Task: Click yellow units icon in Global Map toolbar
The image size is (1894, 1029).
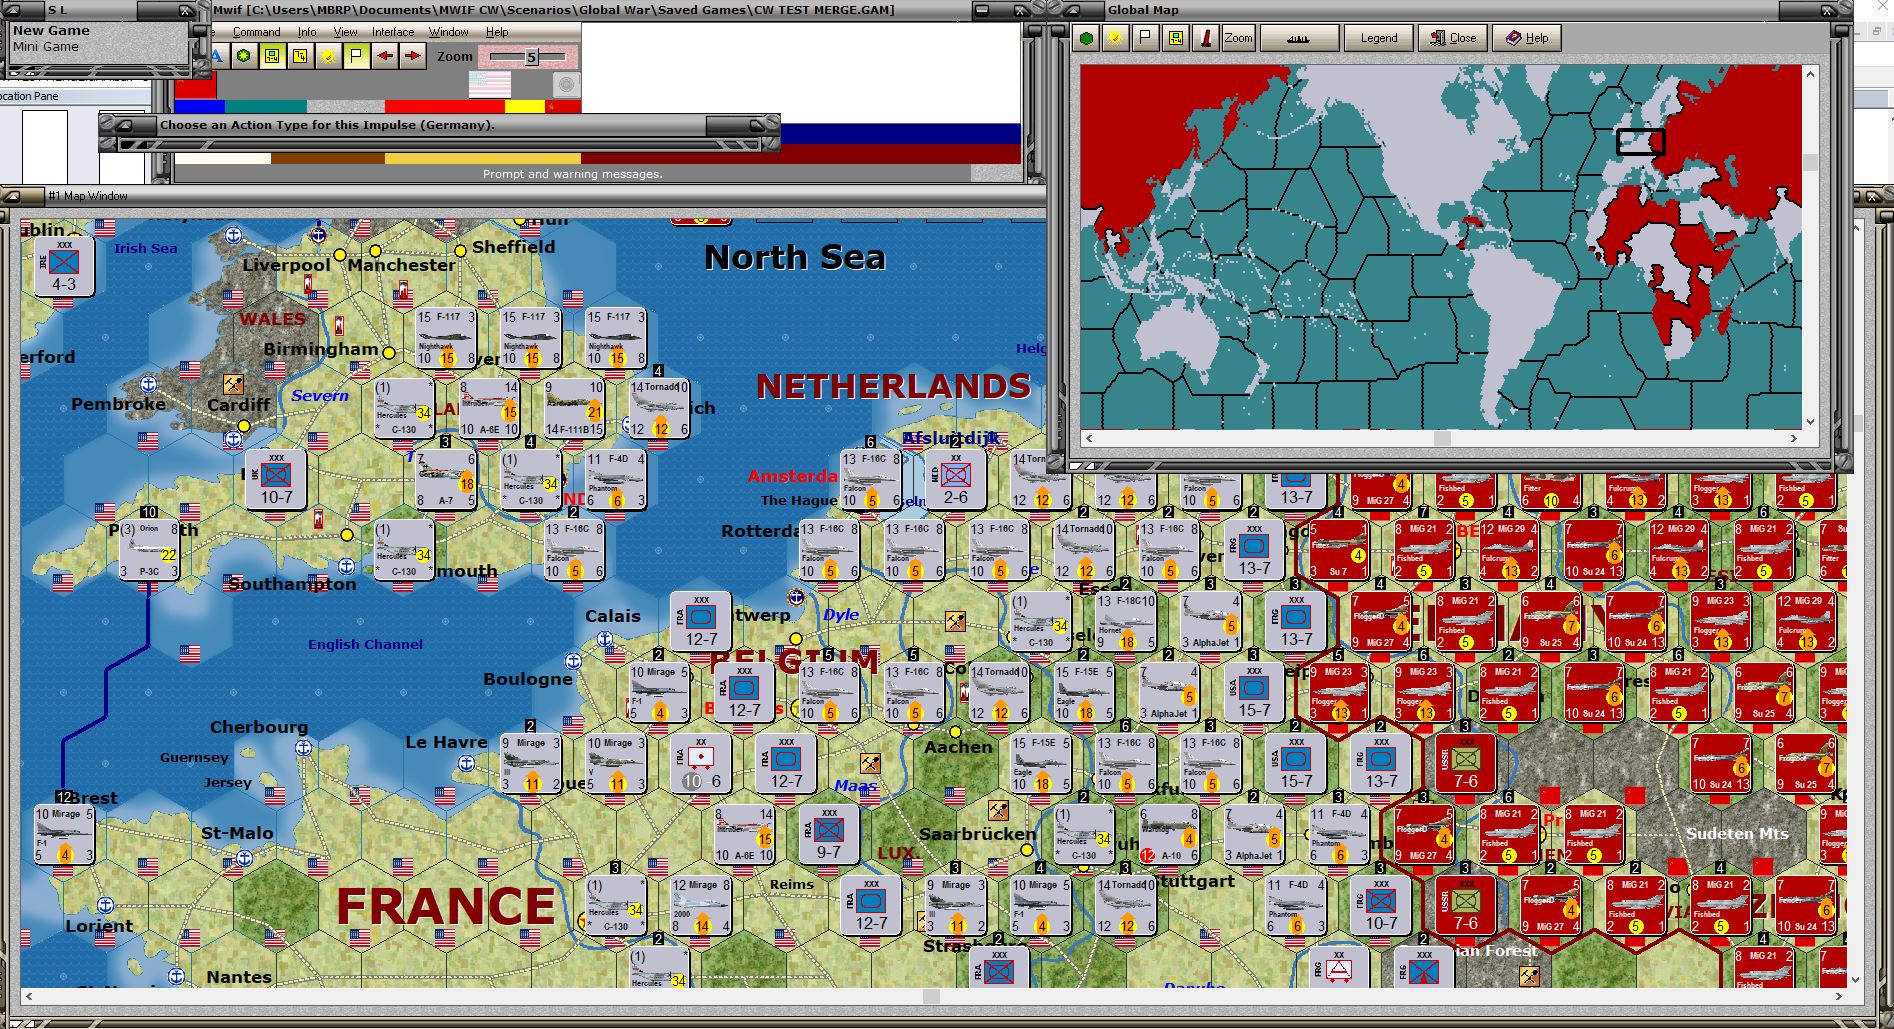Action: click(1175, 38)
